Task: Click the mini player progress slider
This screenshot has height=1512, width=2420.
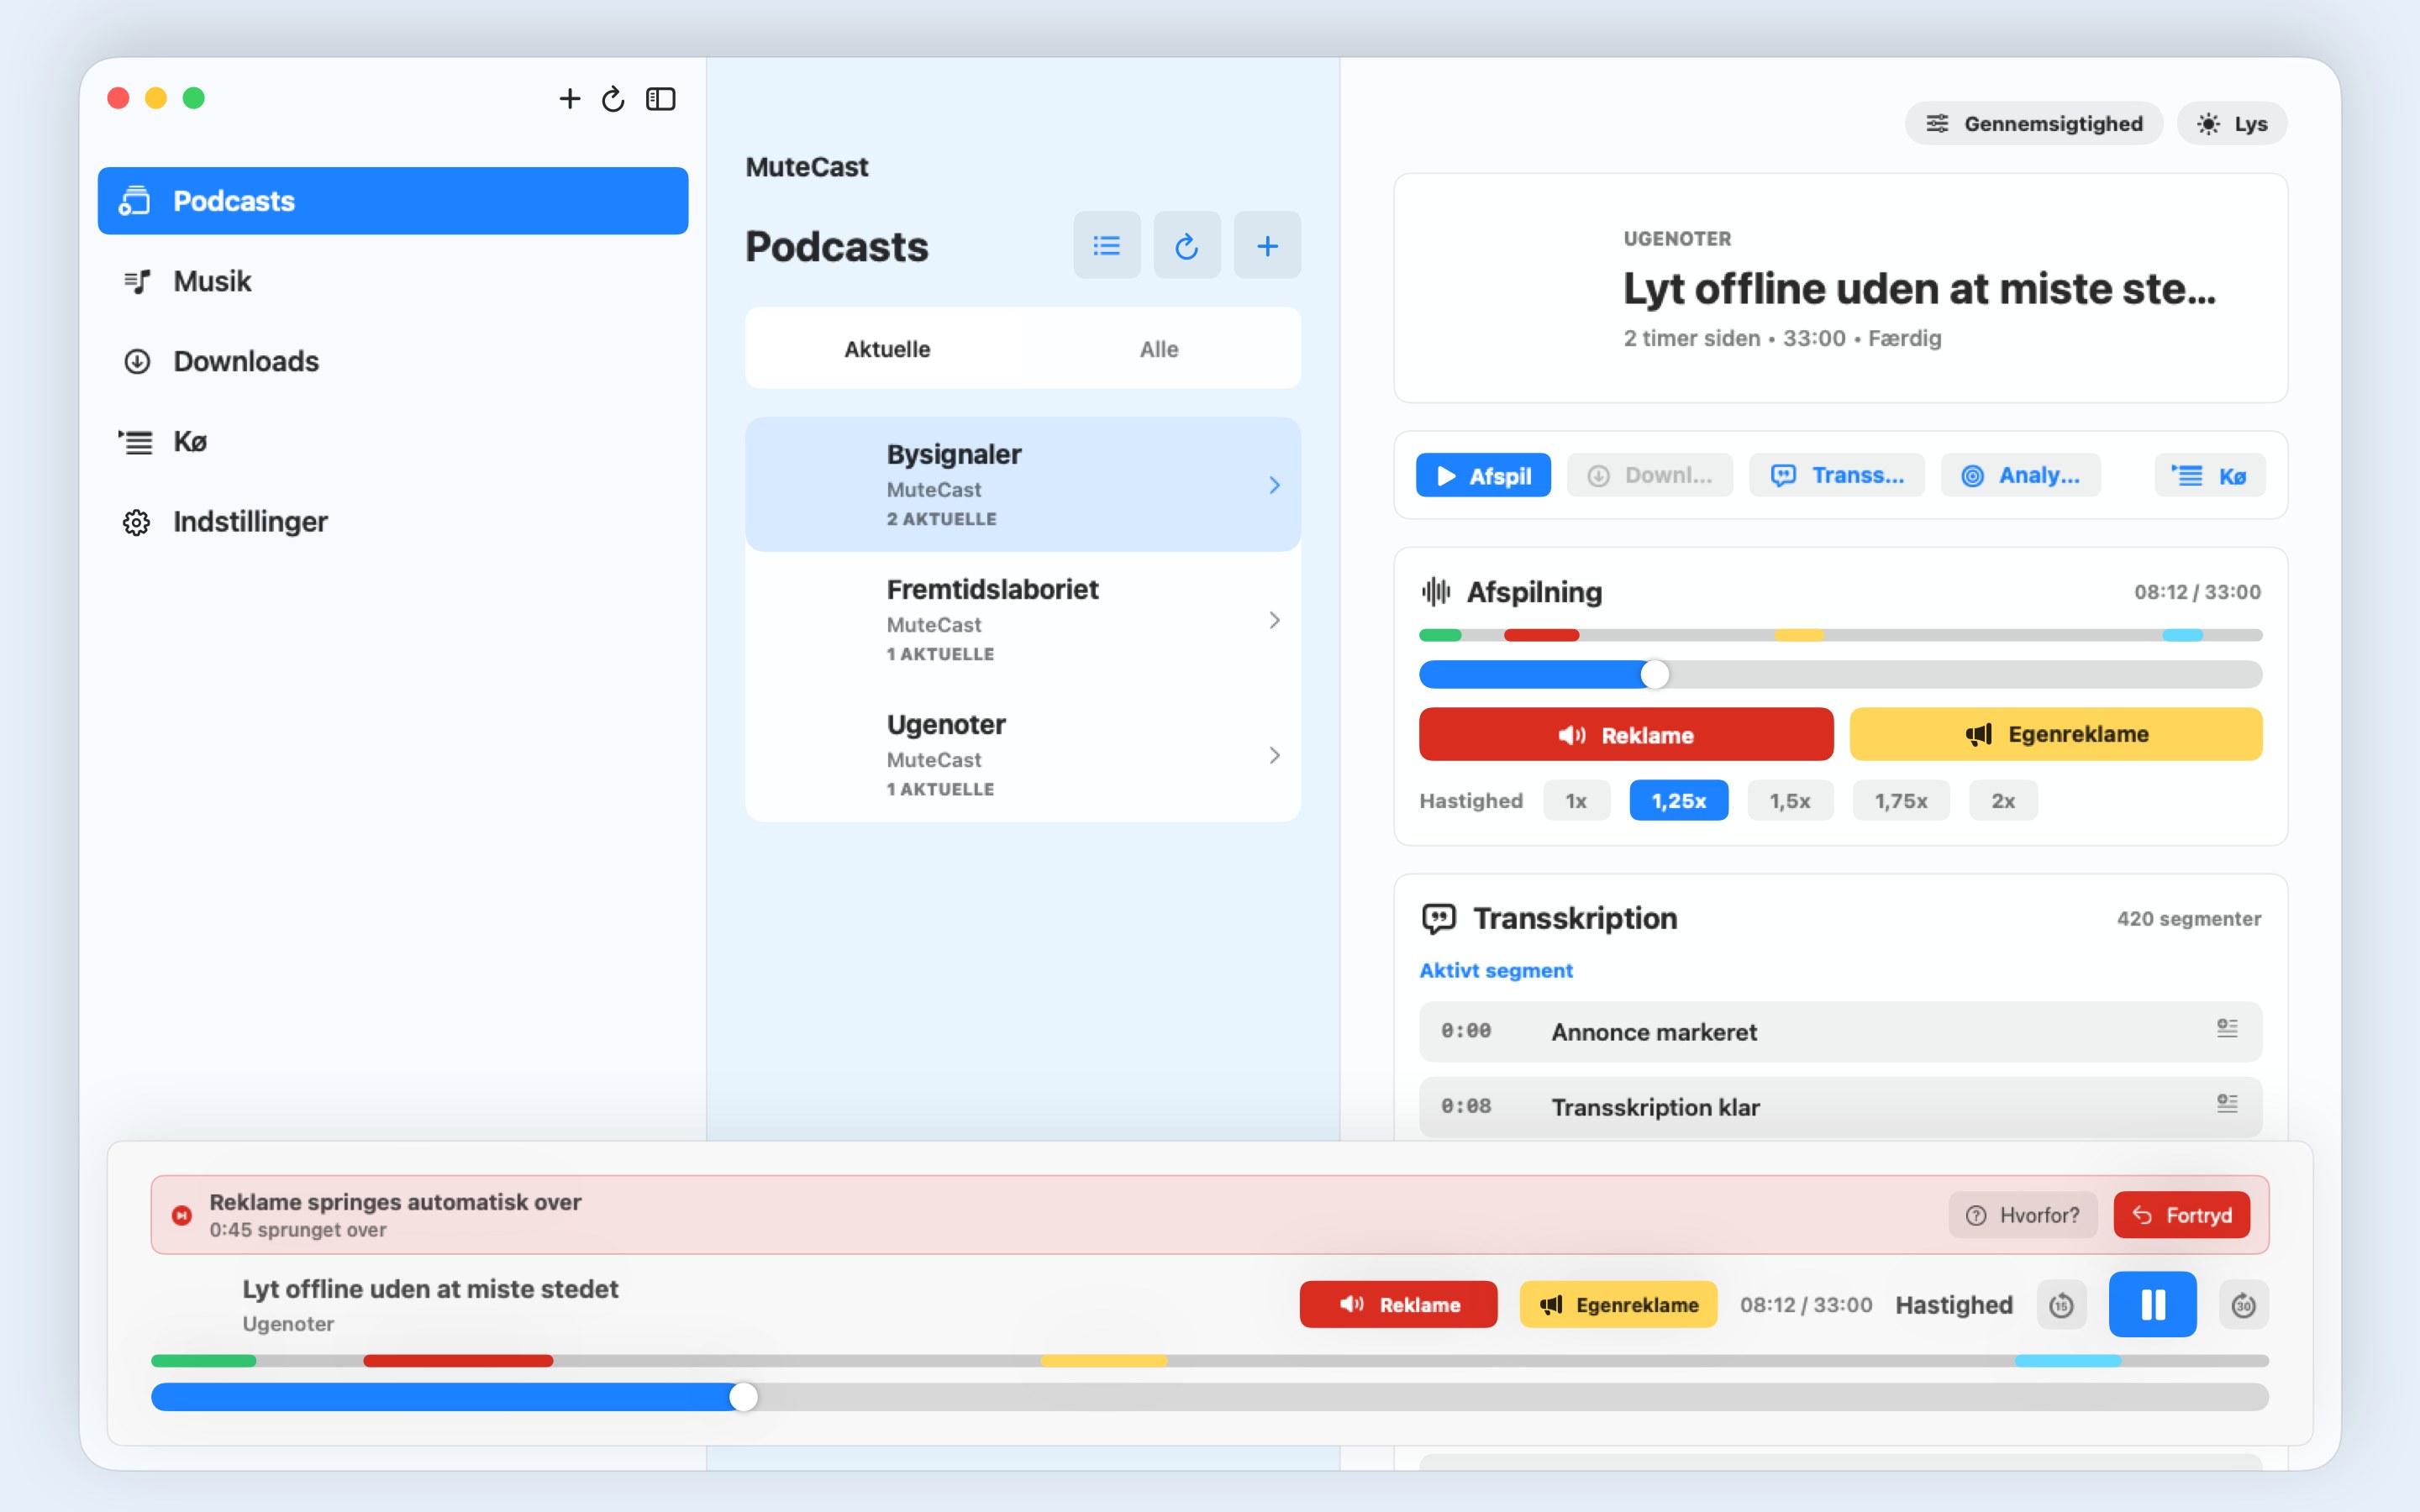Action: pyautogui.click(x=1210, y=1397)
